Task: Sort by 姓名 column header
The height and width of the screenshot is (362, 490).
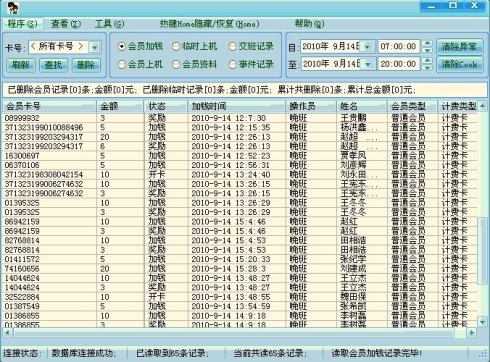Action: (x=362, y=106)
